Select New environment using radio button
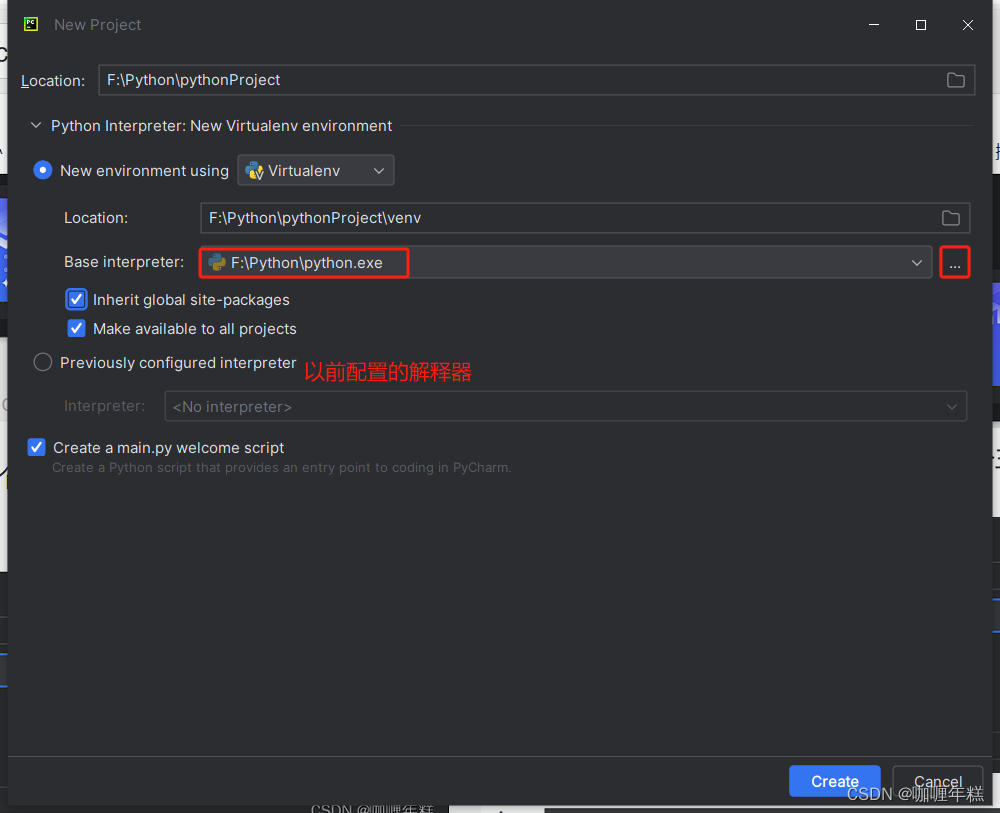This screenshot has height=813, width=1000. [x=43, y=170]
